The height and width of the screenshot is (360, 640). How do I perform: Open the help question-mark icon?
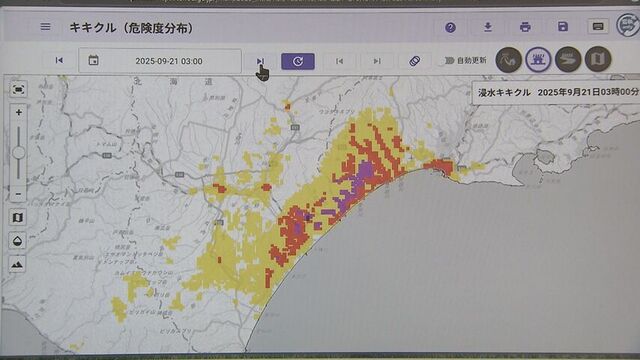(450, 27)
